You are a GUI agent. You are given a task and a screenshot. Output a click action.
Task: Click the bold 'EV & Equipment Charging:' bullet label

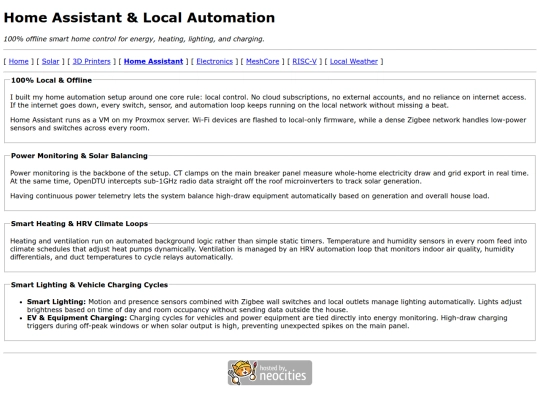point(77,318)
